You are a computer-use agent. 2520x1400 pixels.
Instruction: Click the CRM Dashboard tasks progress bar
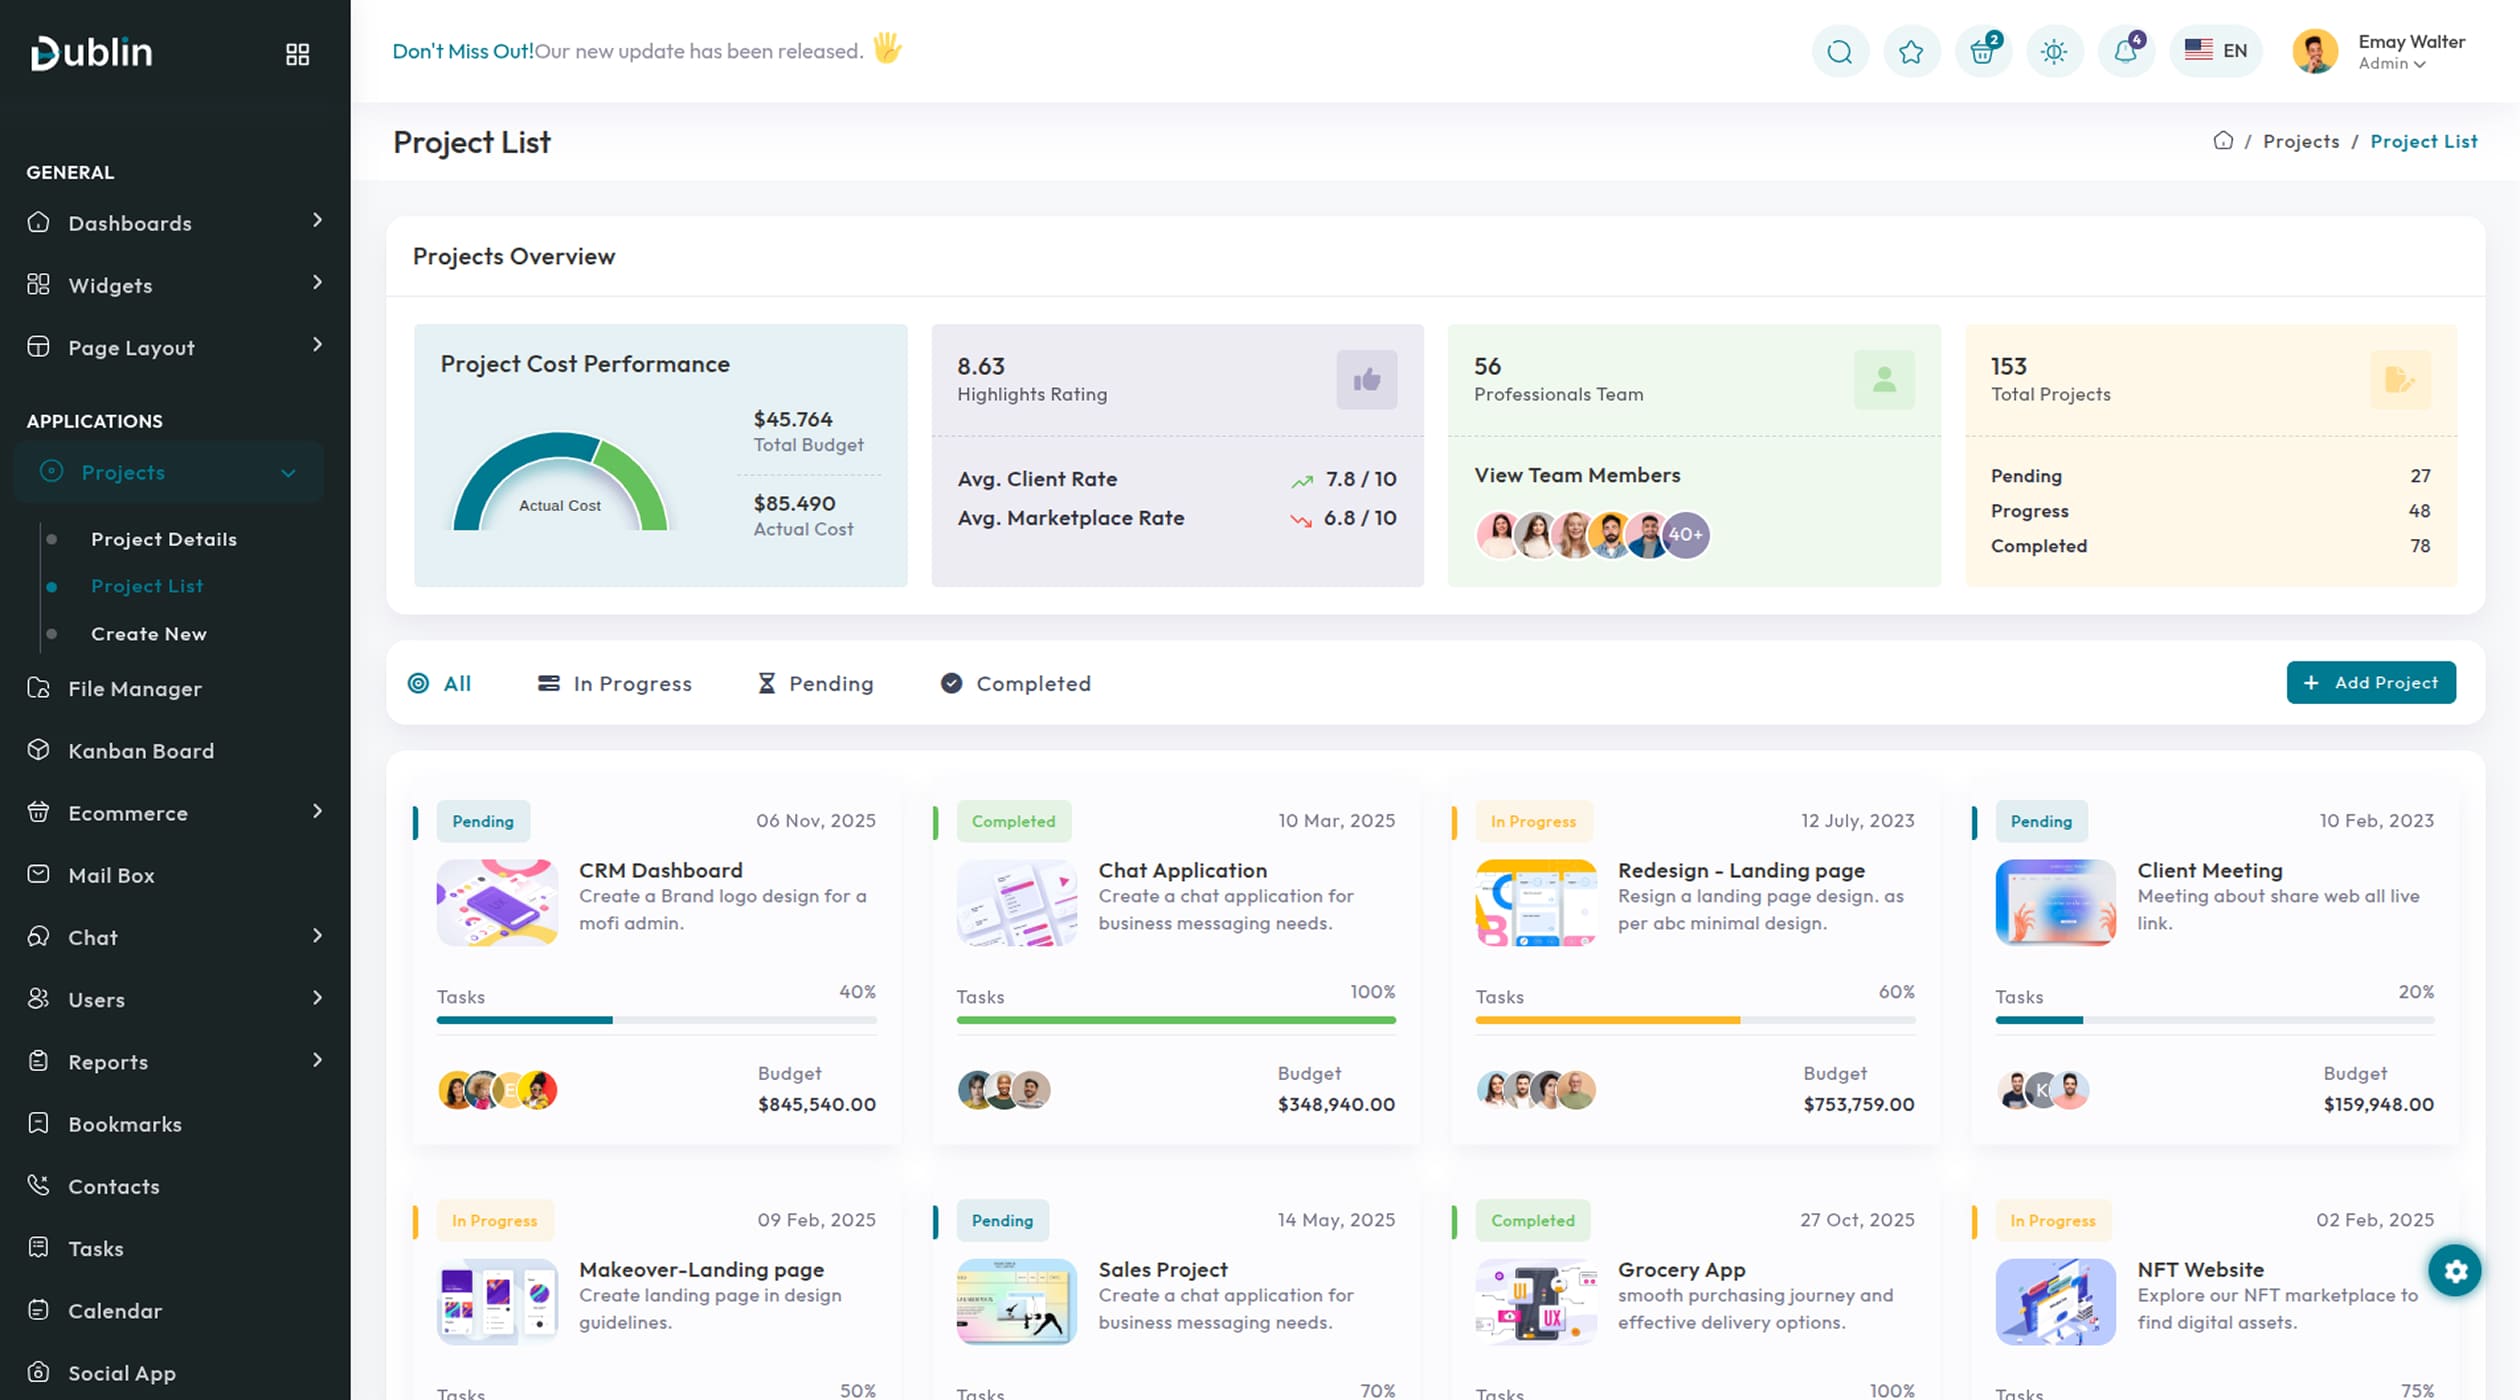point(656,1020)
